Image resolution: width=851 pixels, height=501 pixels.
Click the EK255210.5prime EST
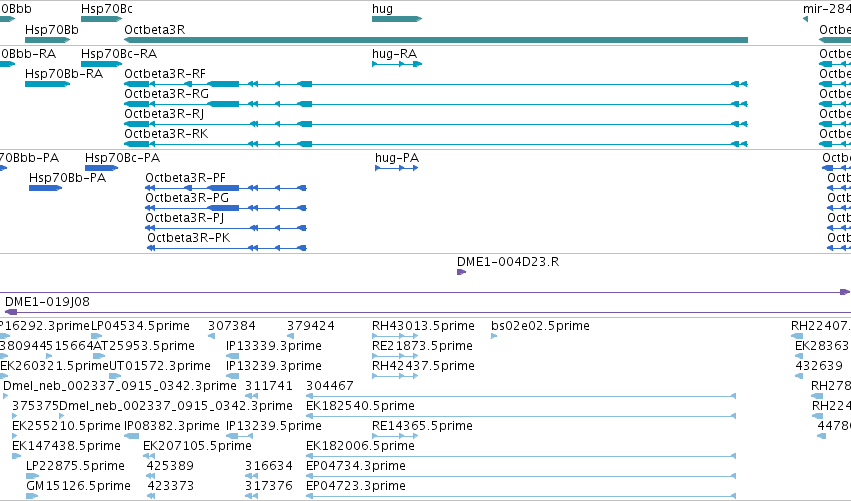15,436
